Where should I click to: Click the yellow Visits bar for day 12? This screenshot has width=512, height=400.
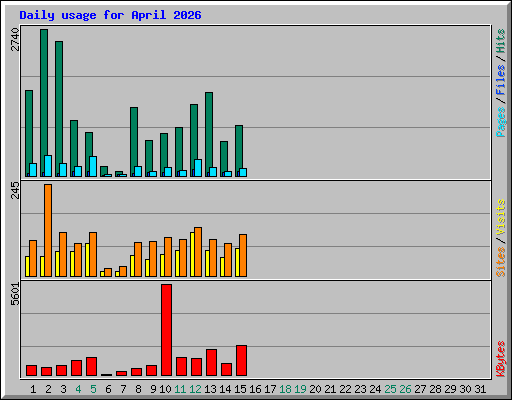[192, 254]
